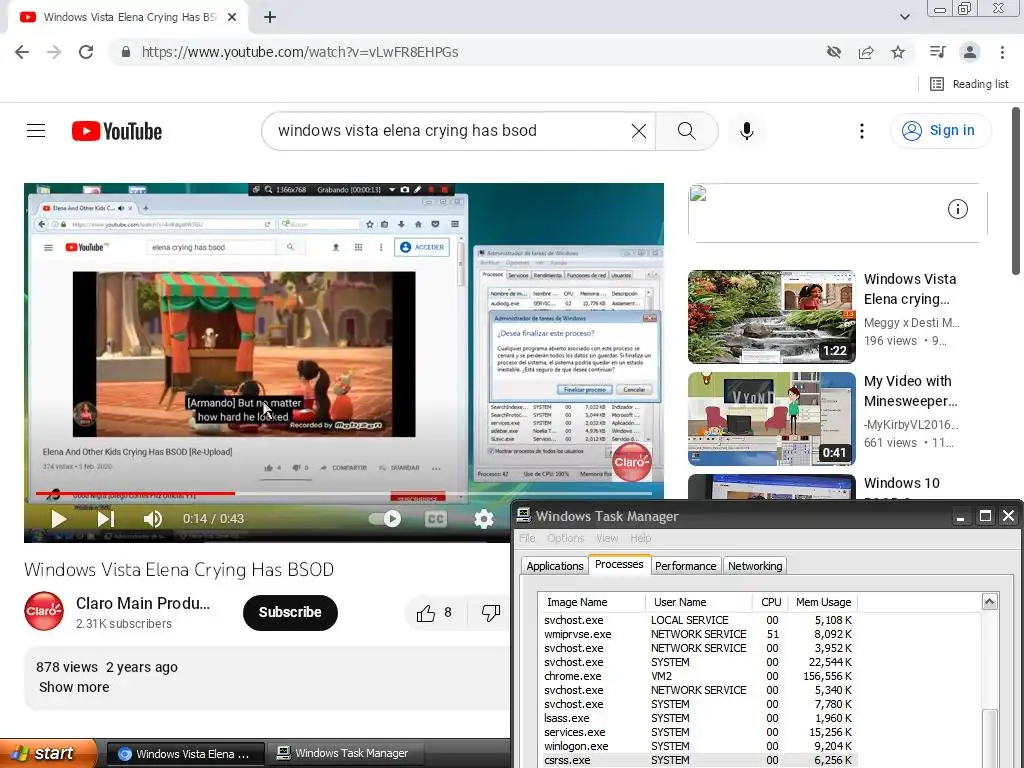Mute the video volume
Screen dimensions: 1024x768
pyautogui.click(x=153, y=519)
